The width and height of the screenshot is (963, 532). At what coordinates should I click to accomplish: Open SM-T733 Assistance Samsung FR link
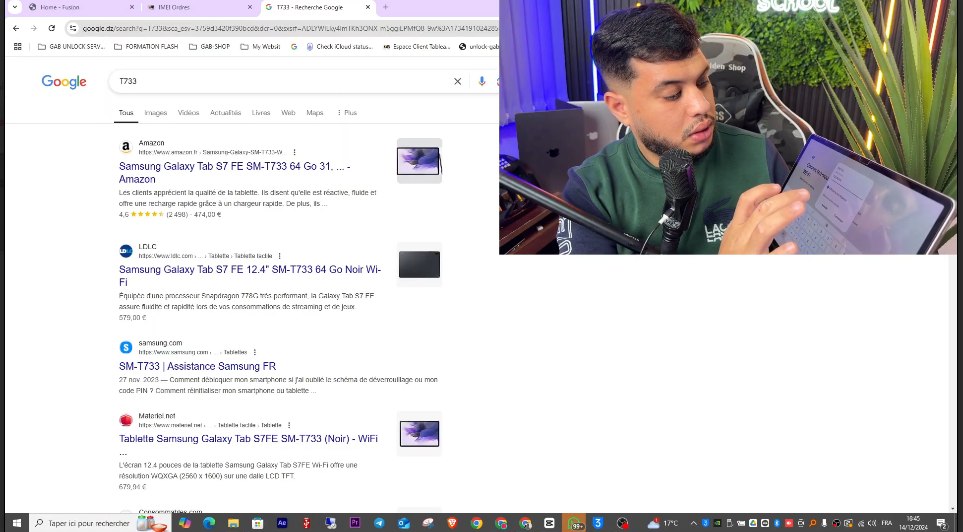tap(198, 366)
